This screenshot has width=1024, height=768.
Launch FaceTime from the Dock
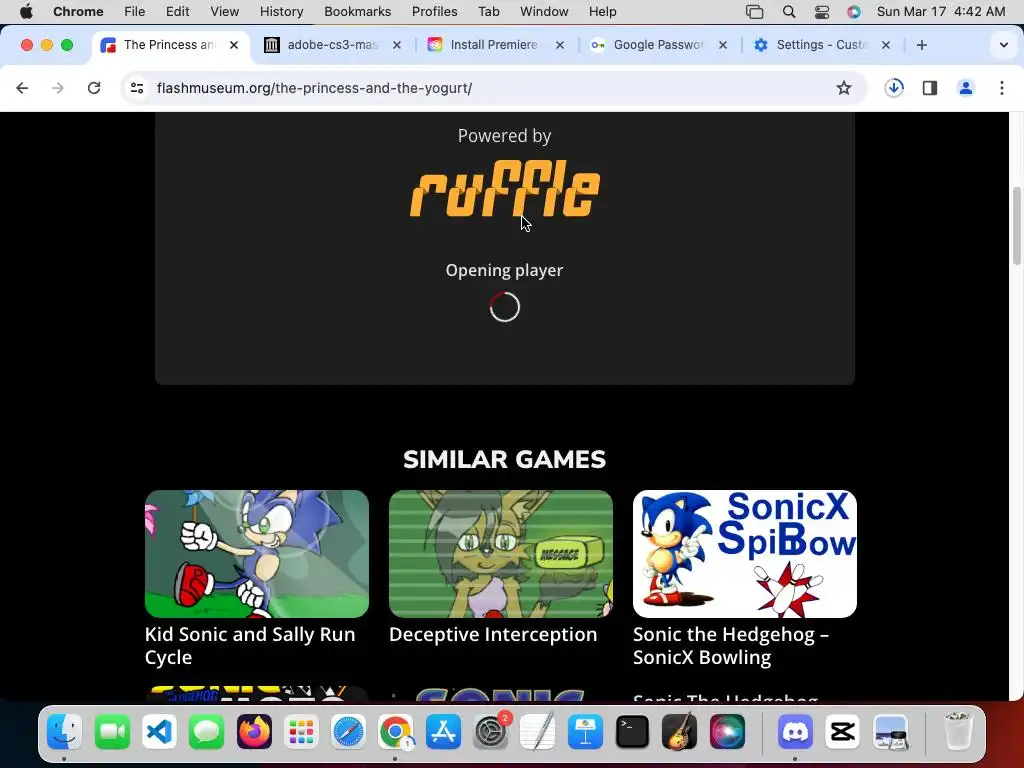point(112,732)
